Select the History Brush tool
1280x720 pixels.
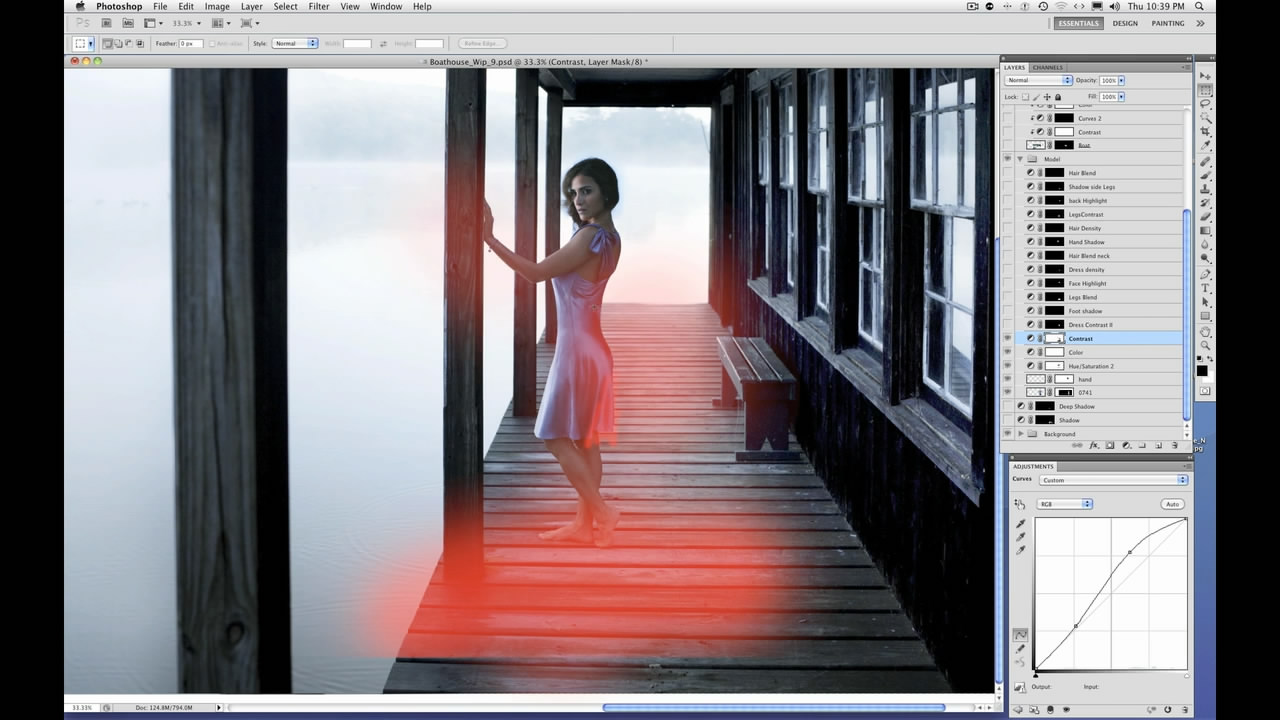1205,203
